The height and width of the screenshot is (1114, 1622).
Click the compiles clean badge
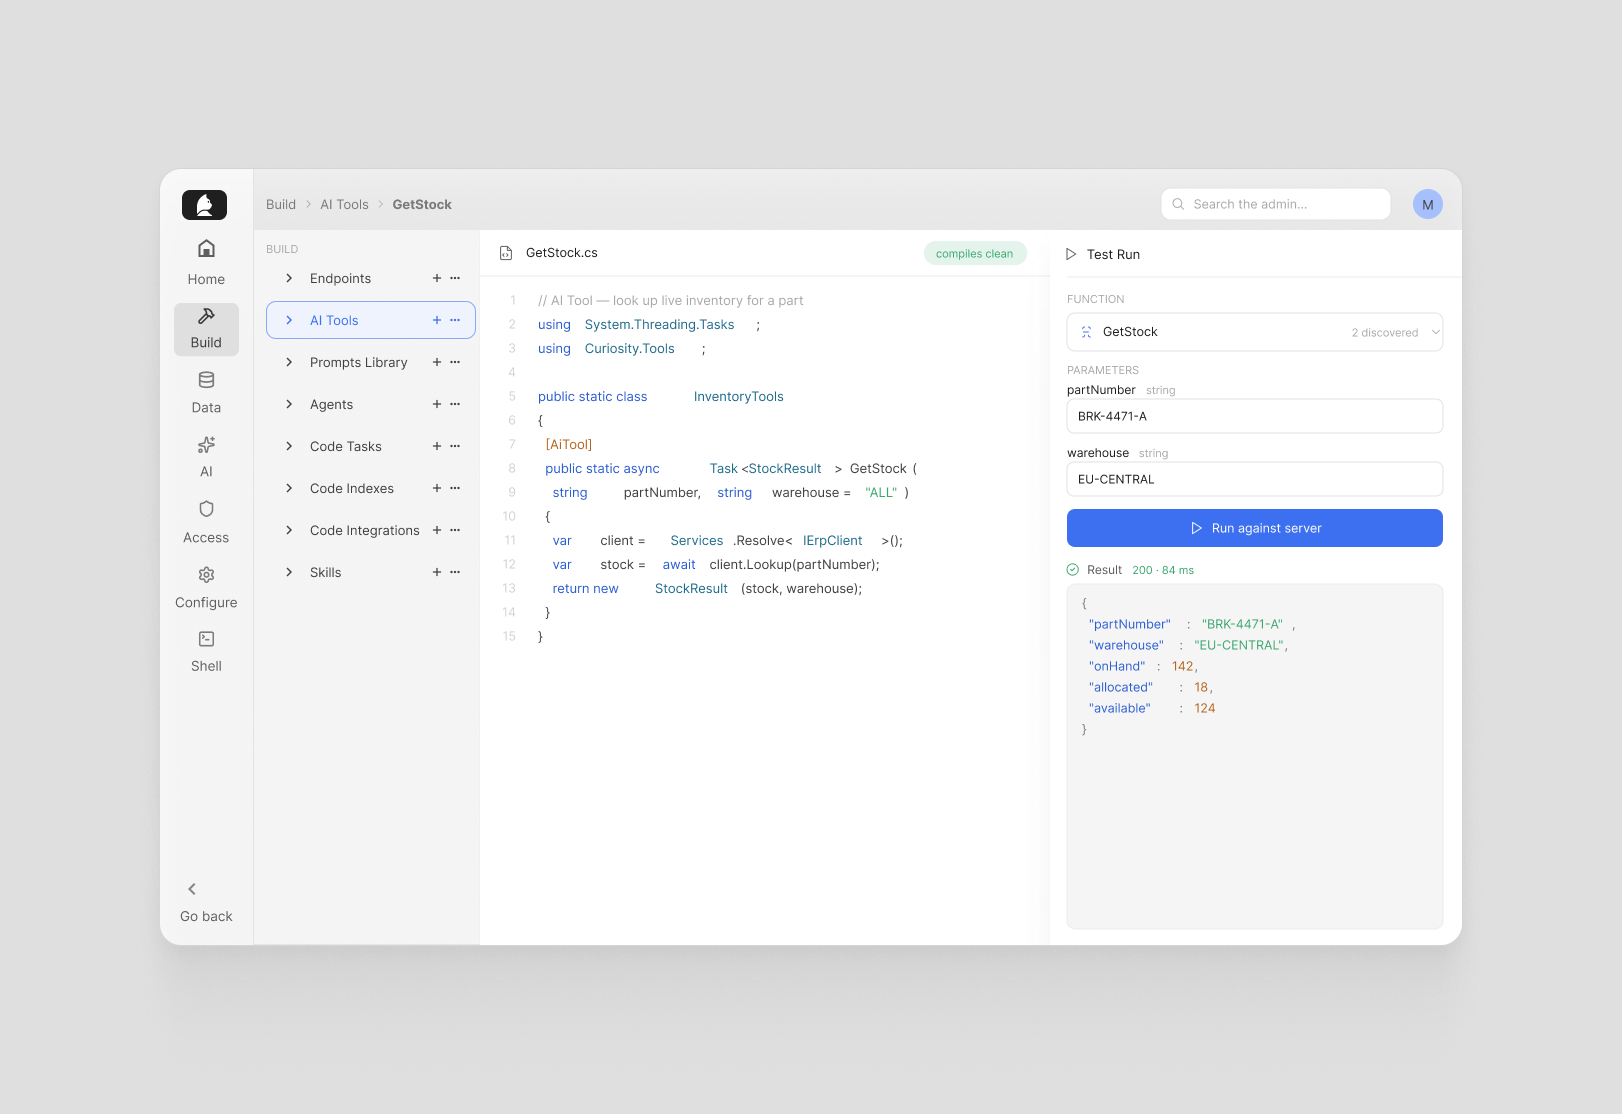pyautogui.click(x=975, y=254)
